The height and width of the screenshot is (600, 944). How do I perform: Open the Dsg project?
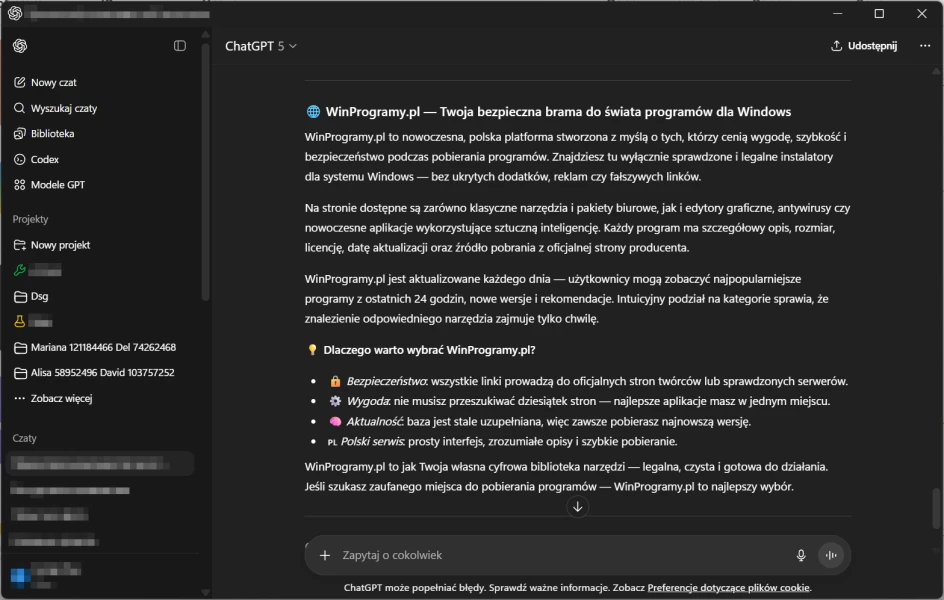(39, 296)
